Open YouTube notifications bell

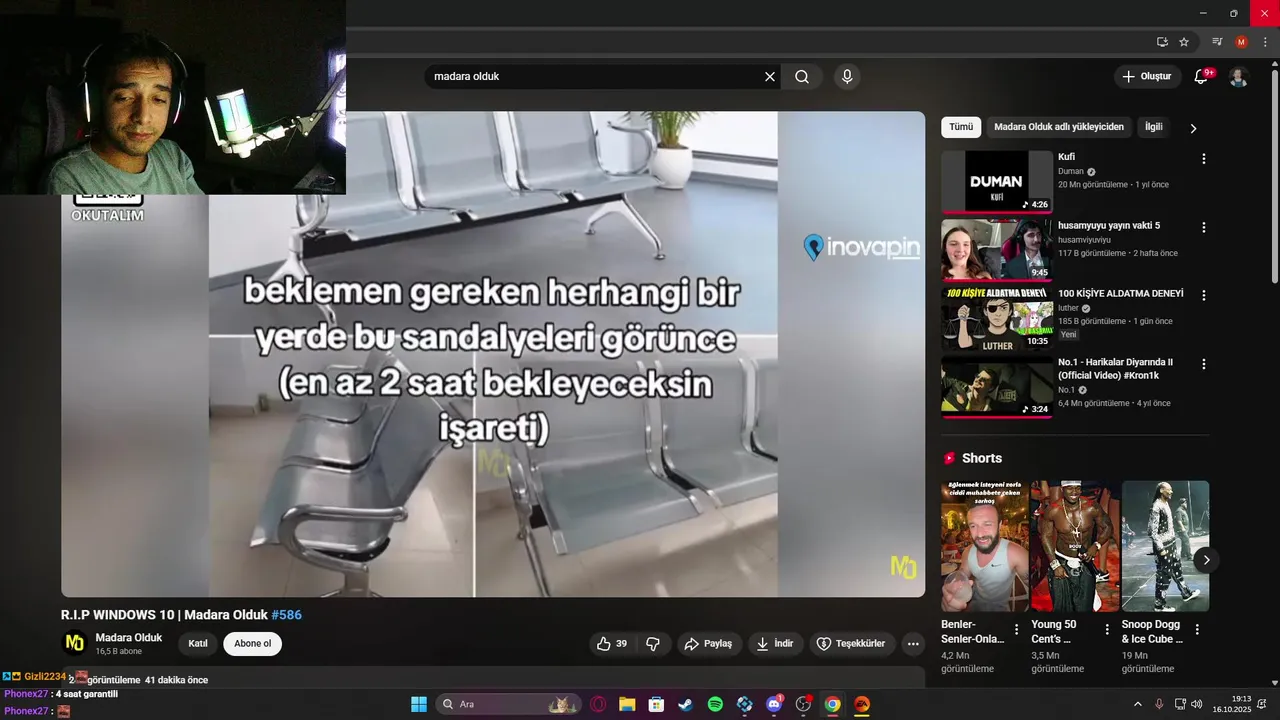click(x=1201, y=77)
